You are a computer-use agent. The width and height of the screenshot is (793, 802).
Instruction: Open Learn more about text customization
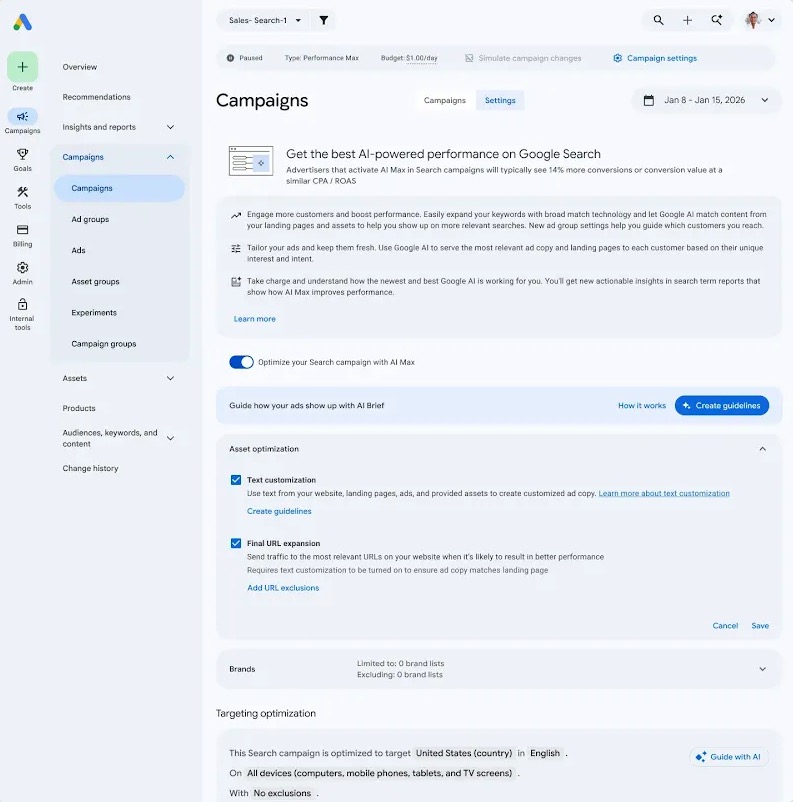664,494
